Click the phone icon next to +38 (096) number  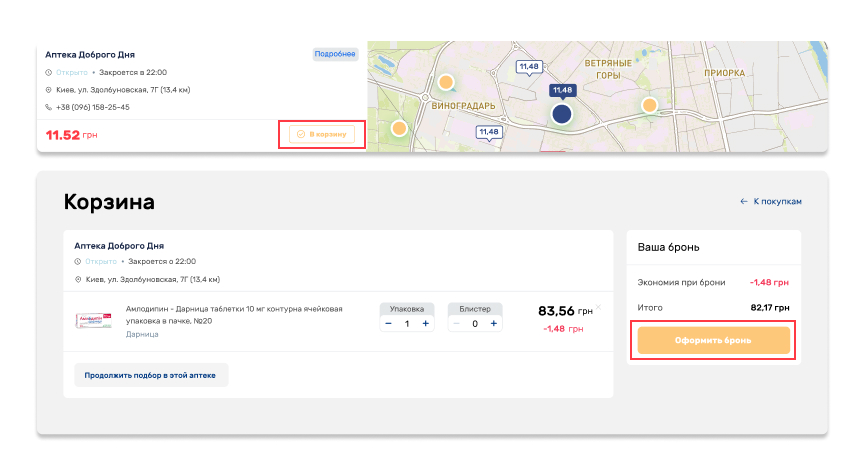pyautogui.click(x=48, y=107)
